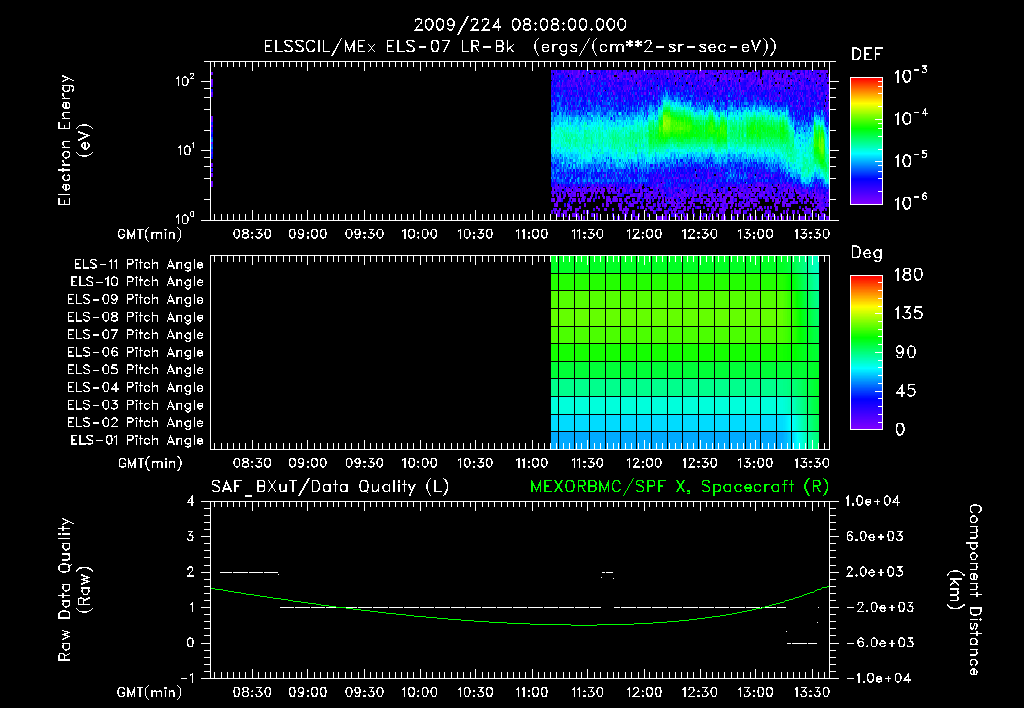The height and width of the screenshot is (708, 1024).
Task: Click the 13:30 tick under the data quality panel
Action: click(x=811, y=692)
